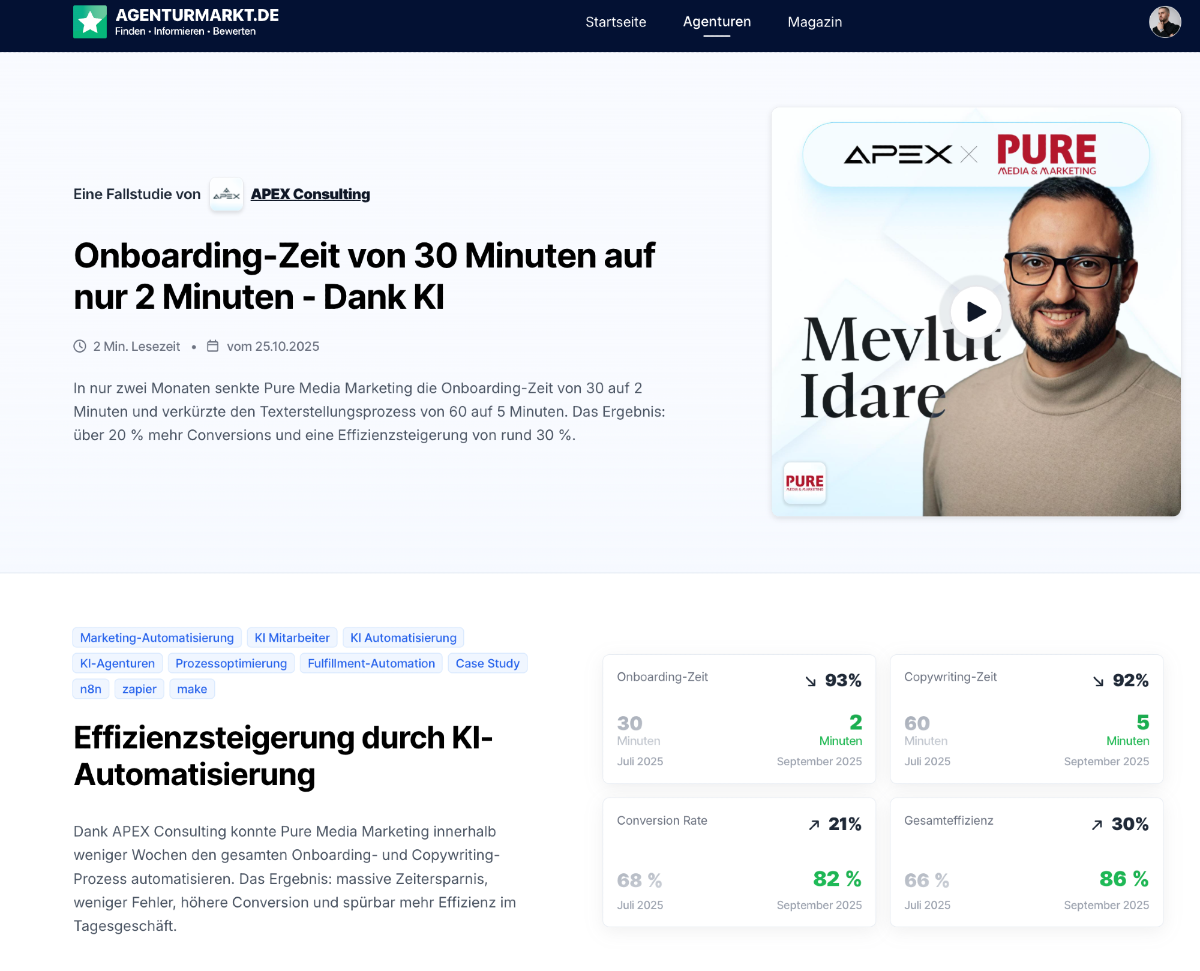Click the Copywriting-Zeit card title
Viewport: 1200px width, 971px height.
pos(951,677)
